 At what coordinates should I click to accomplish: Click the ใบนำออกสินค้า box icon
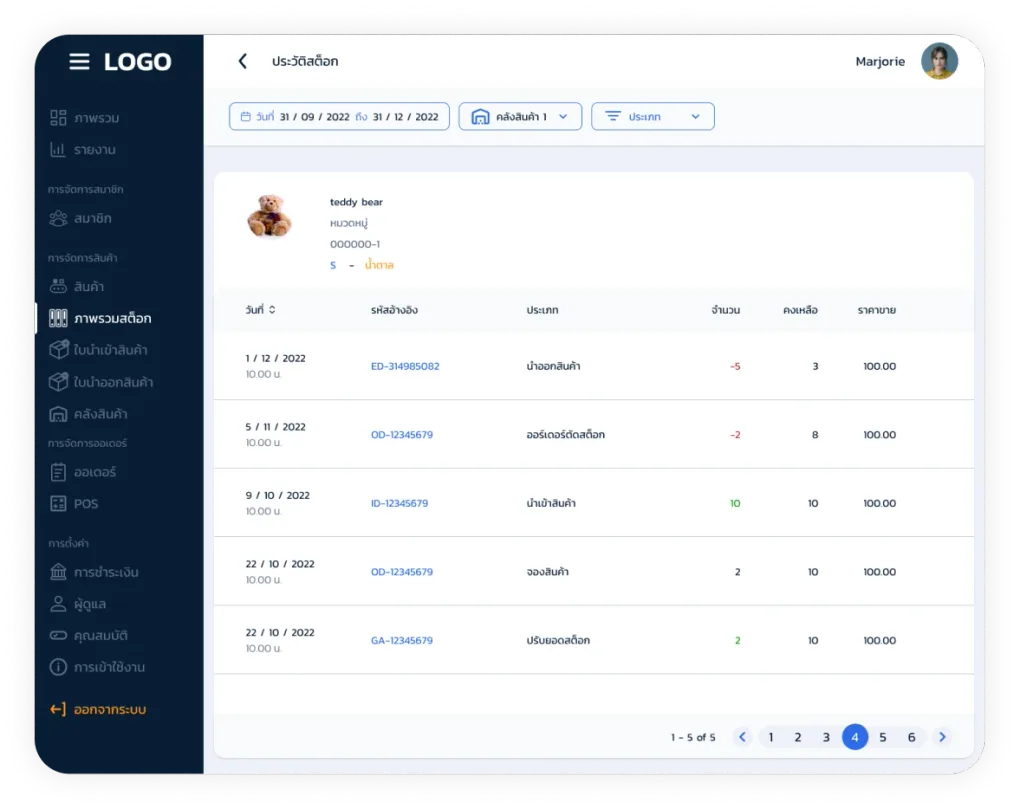point(59,382)
